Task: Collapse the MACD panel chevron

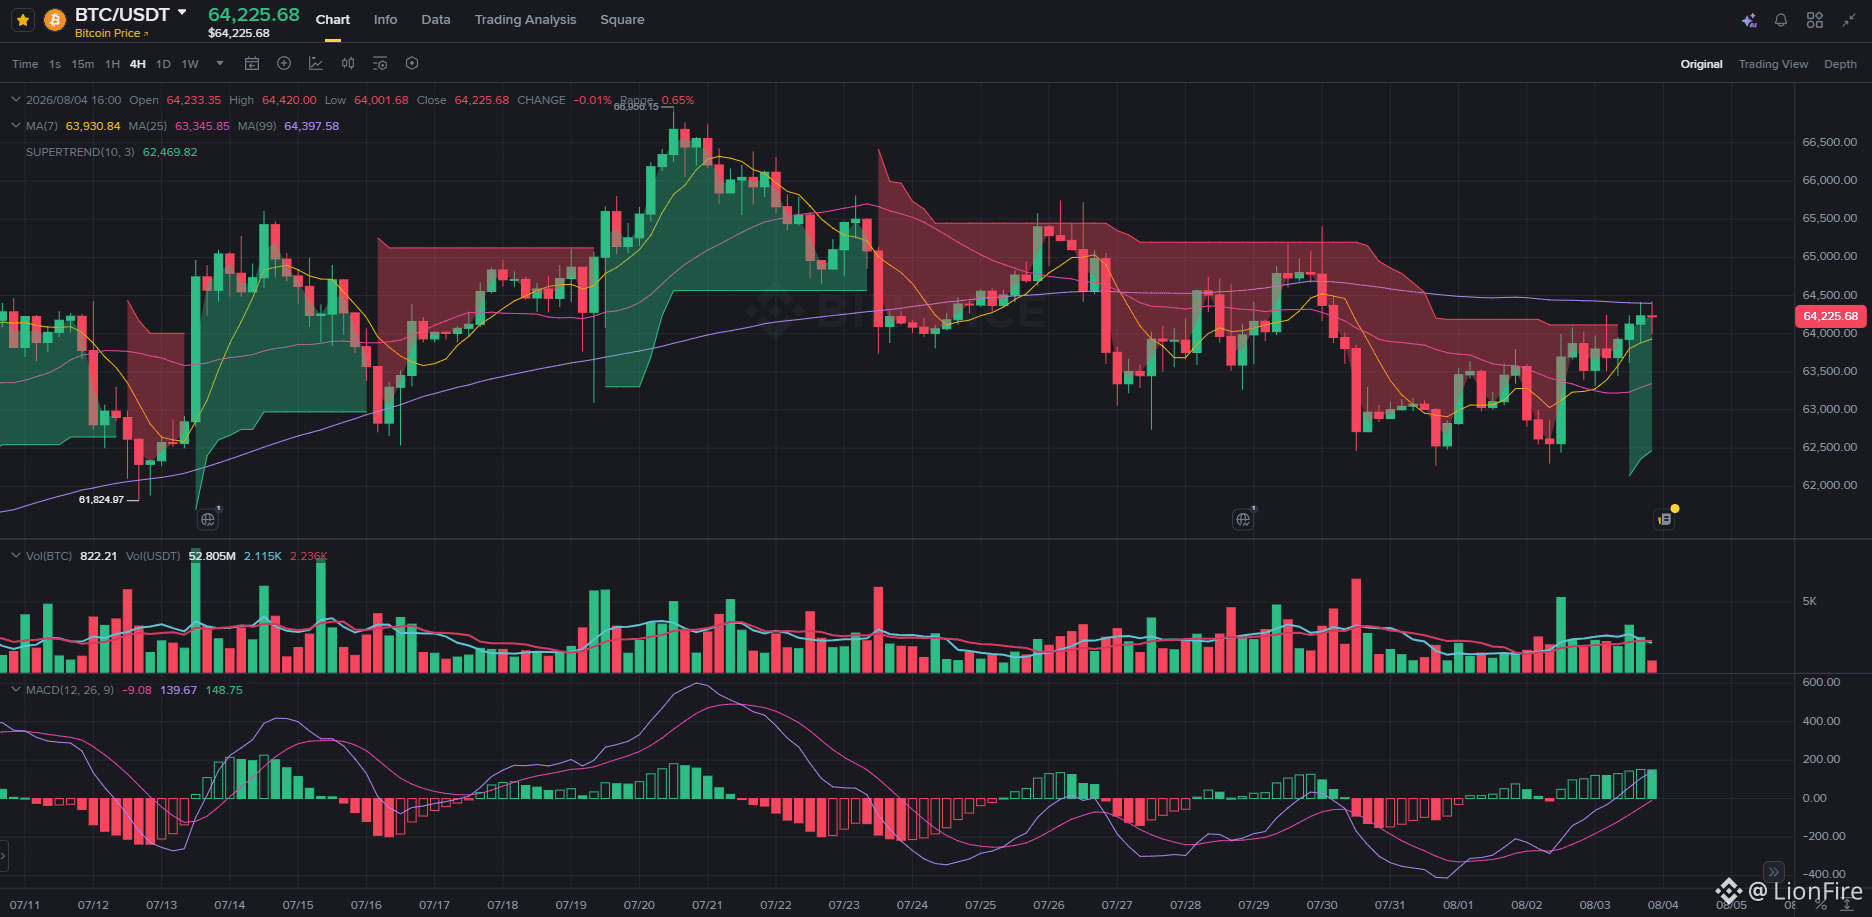Action: (16, 690)
